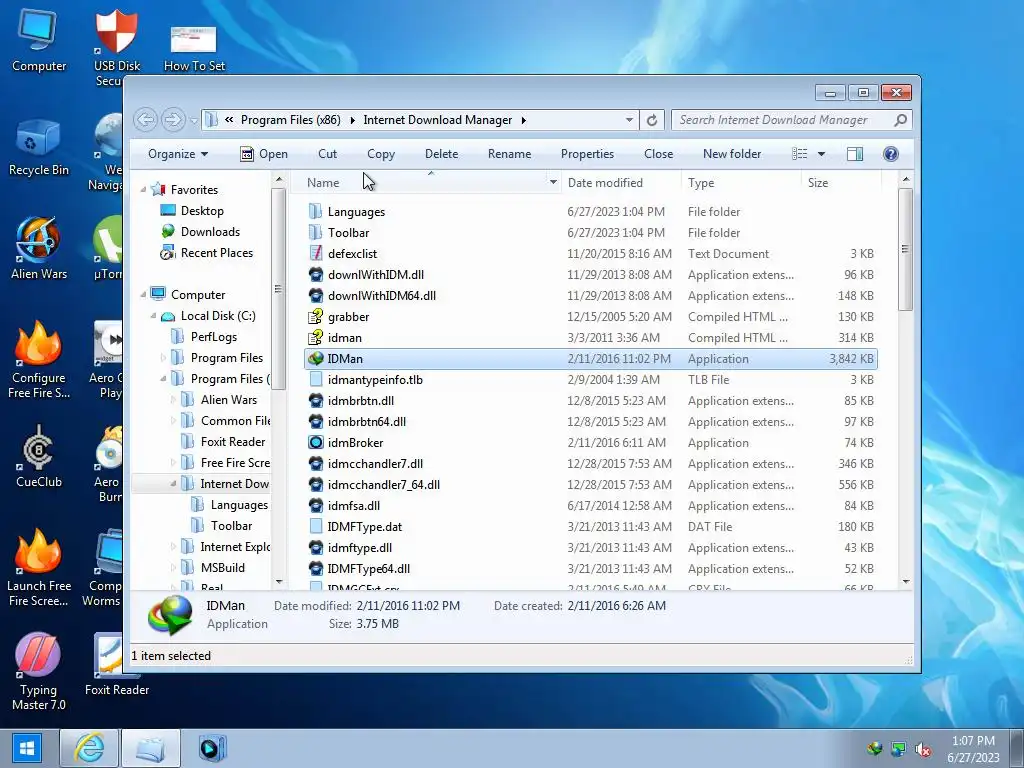
Task: Click Delete in the toolbar
Action: tap(441, 153)
